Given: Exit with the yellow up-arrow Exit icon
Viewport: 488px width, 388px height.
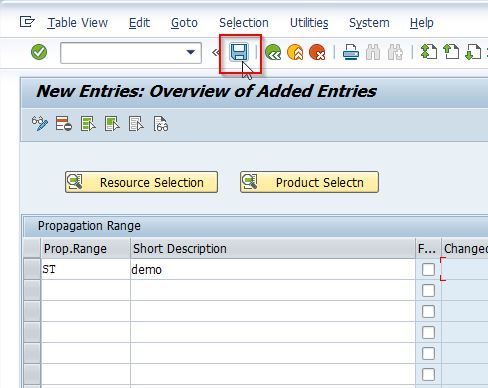Looking at the screenshot, I should [x=295, y=52].
